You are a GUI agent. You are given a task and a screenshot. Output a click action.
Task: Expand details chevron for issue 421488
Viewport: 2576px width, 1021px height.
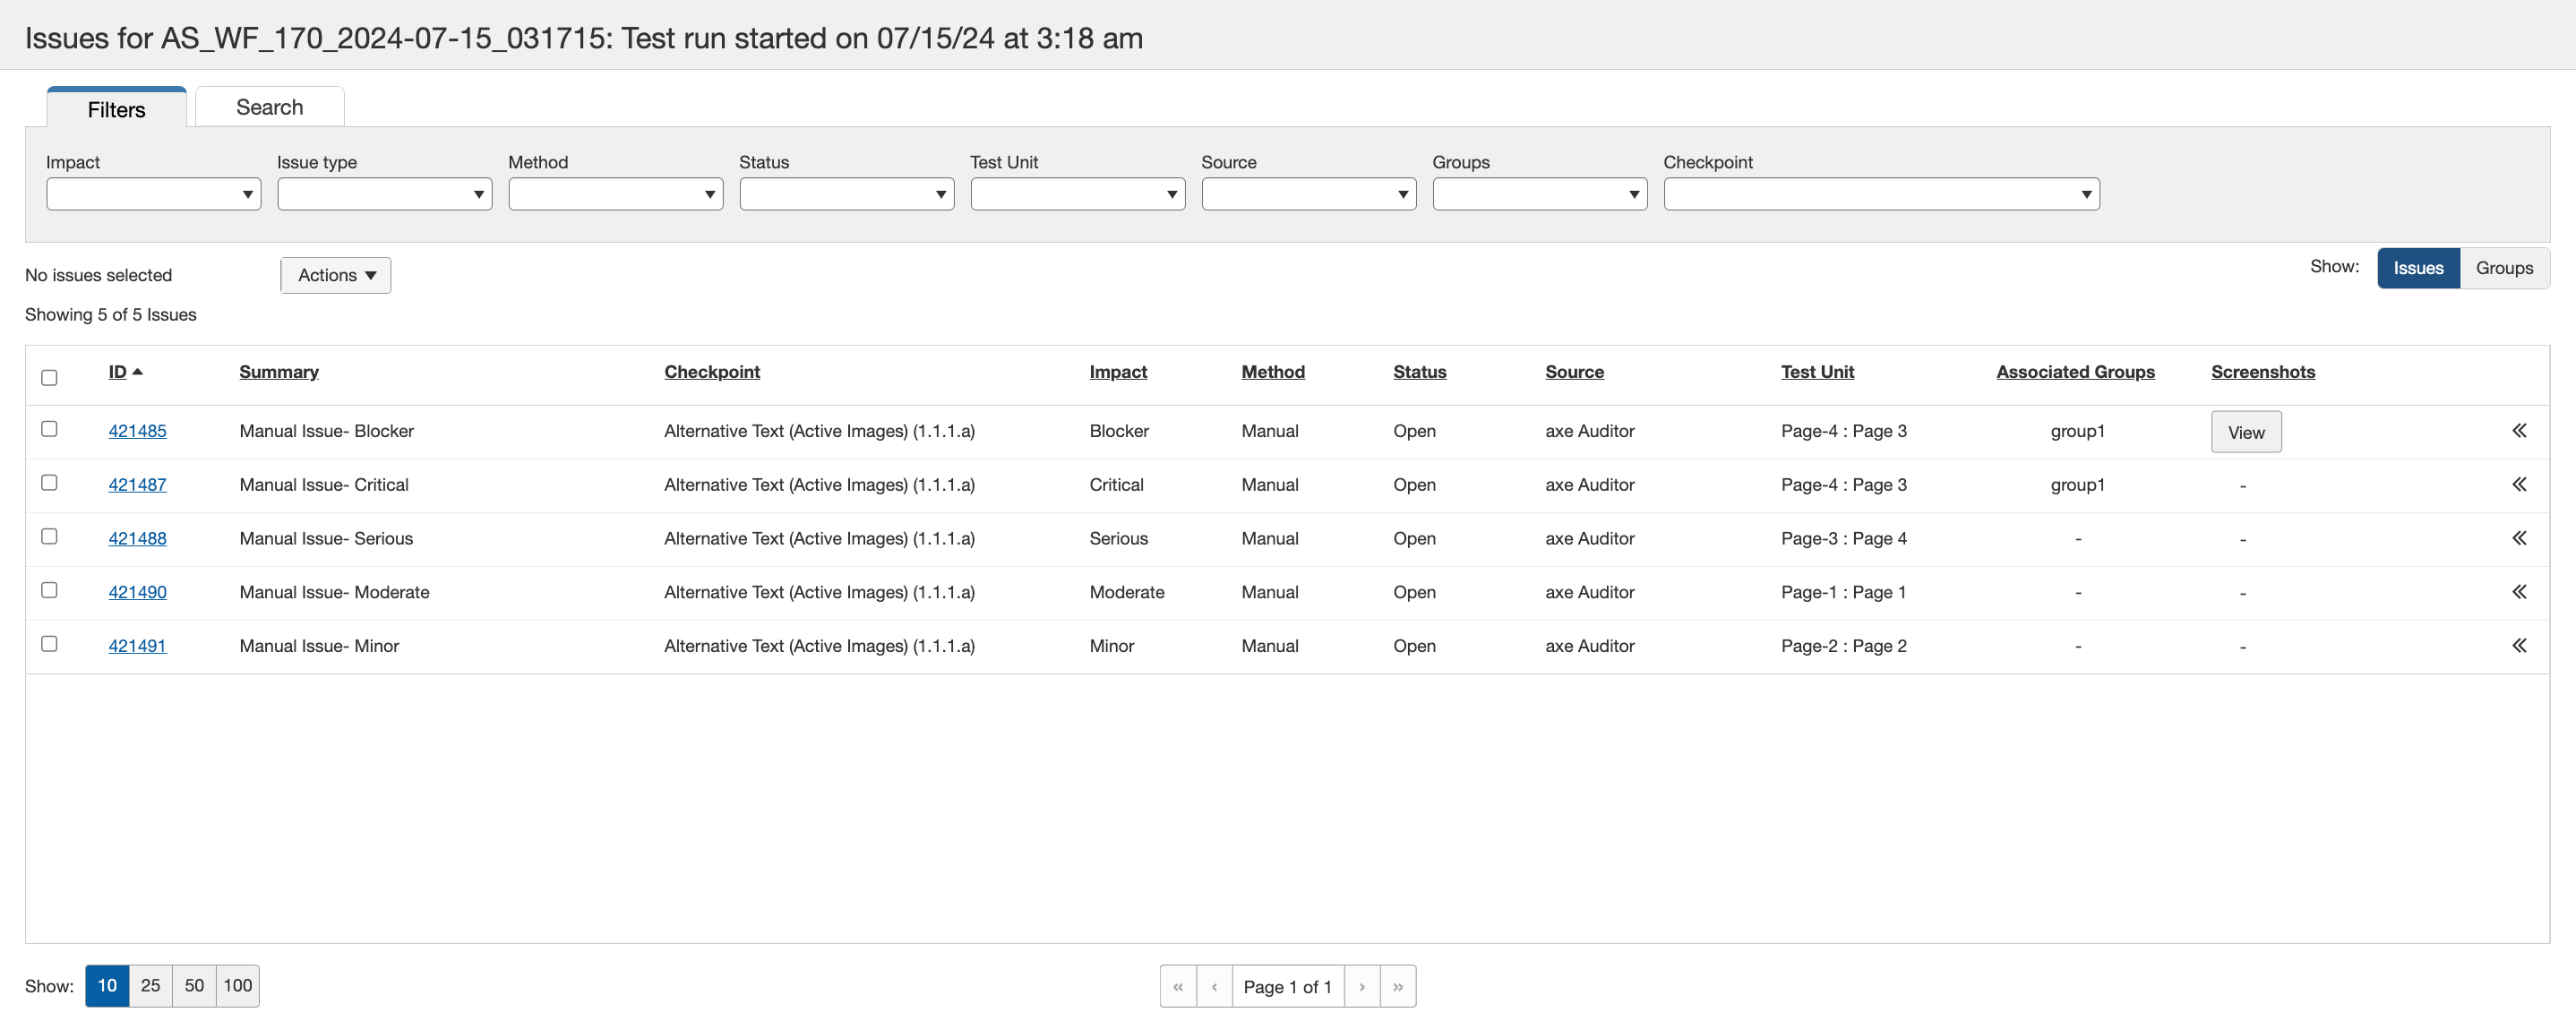pos(2519,539)
